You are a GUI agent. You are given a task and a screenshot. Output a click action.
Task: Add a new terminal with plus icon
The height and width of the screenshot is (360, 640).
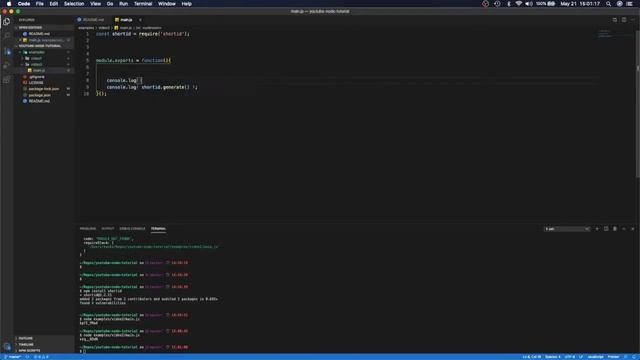click(x=597, y=229)
